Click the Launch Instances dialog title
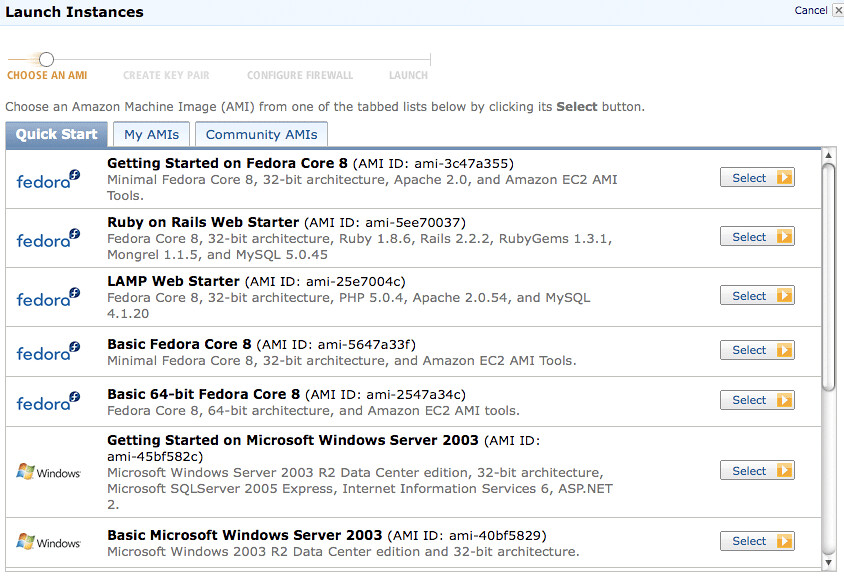The image size is (844, 578). 74,12
